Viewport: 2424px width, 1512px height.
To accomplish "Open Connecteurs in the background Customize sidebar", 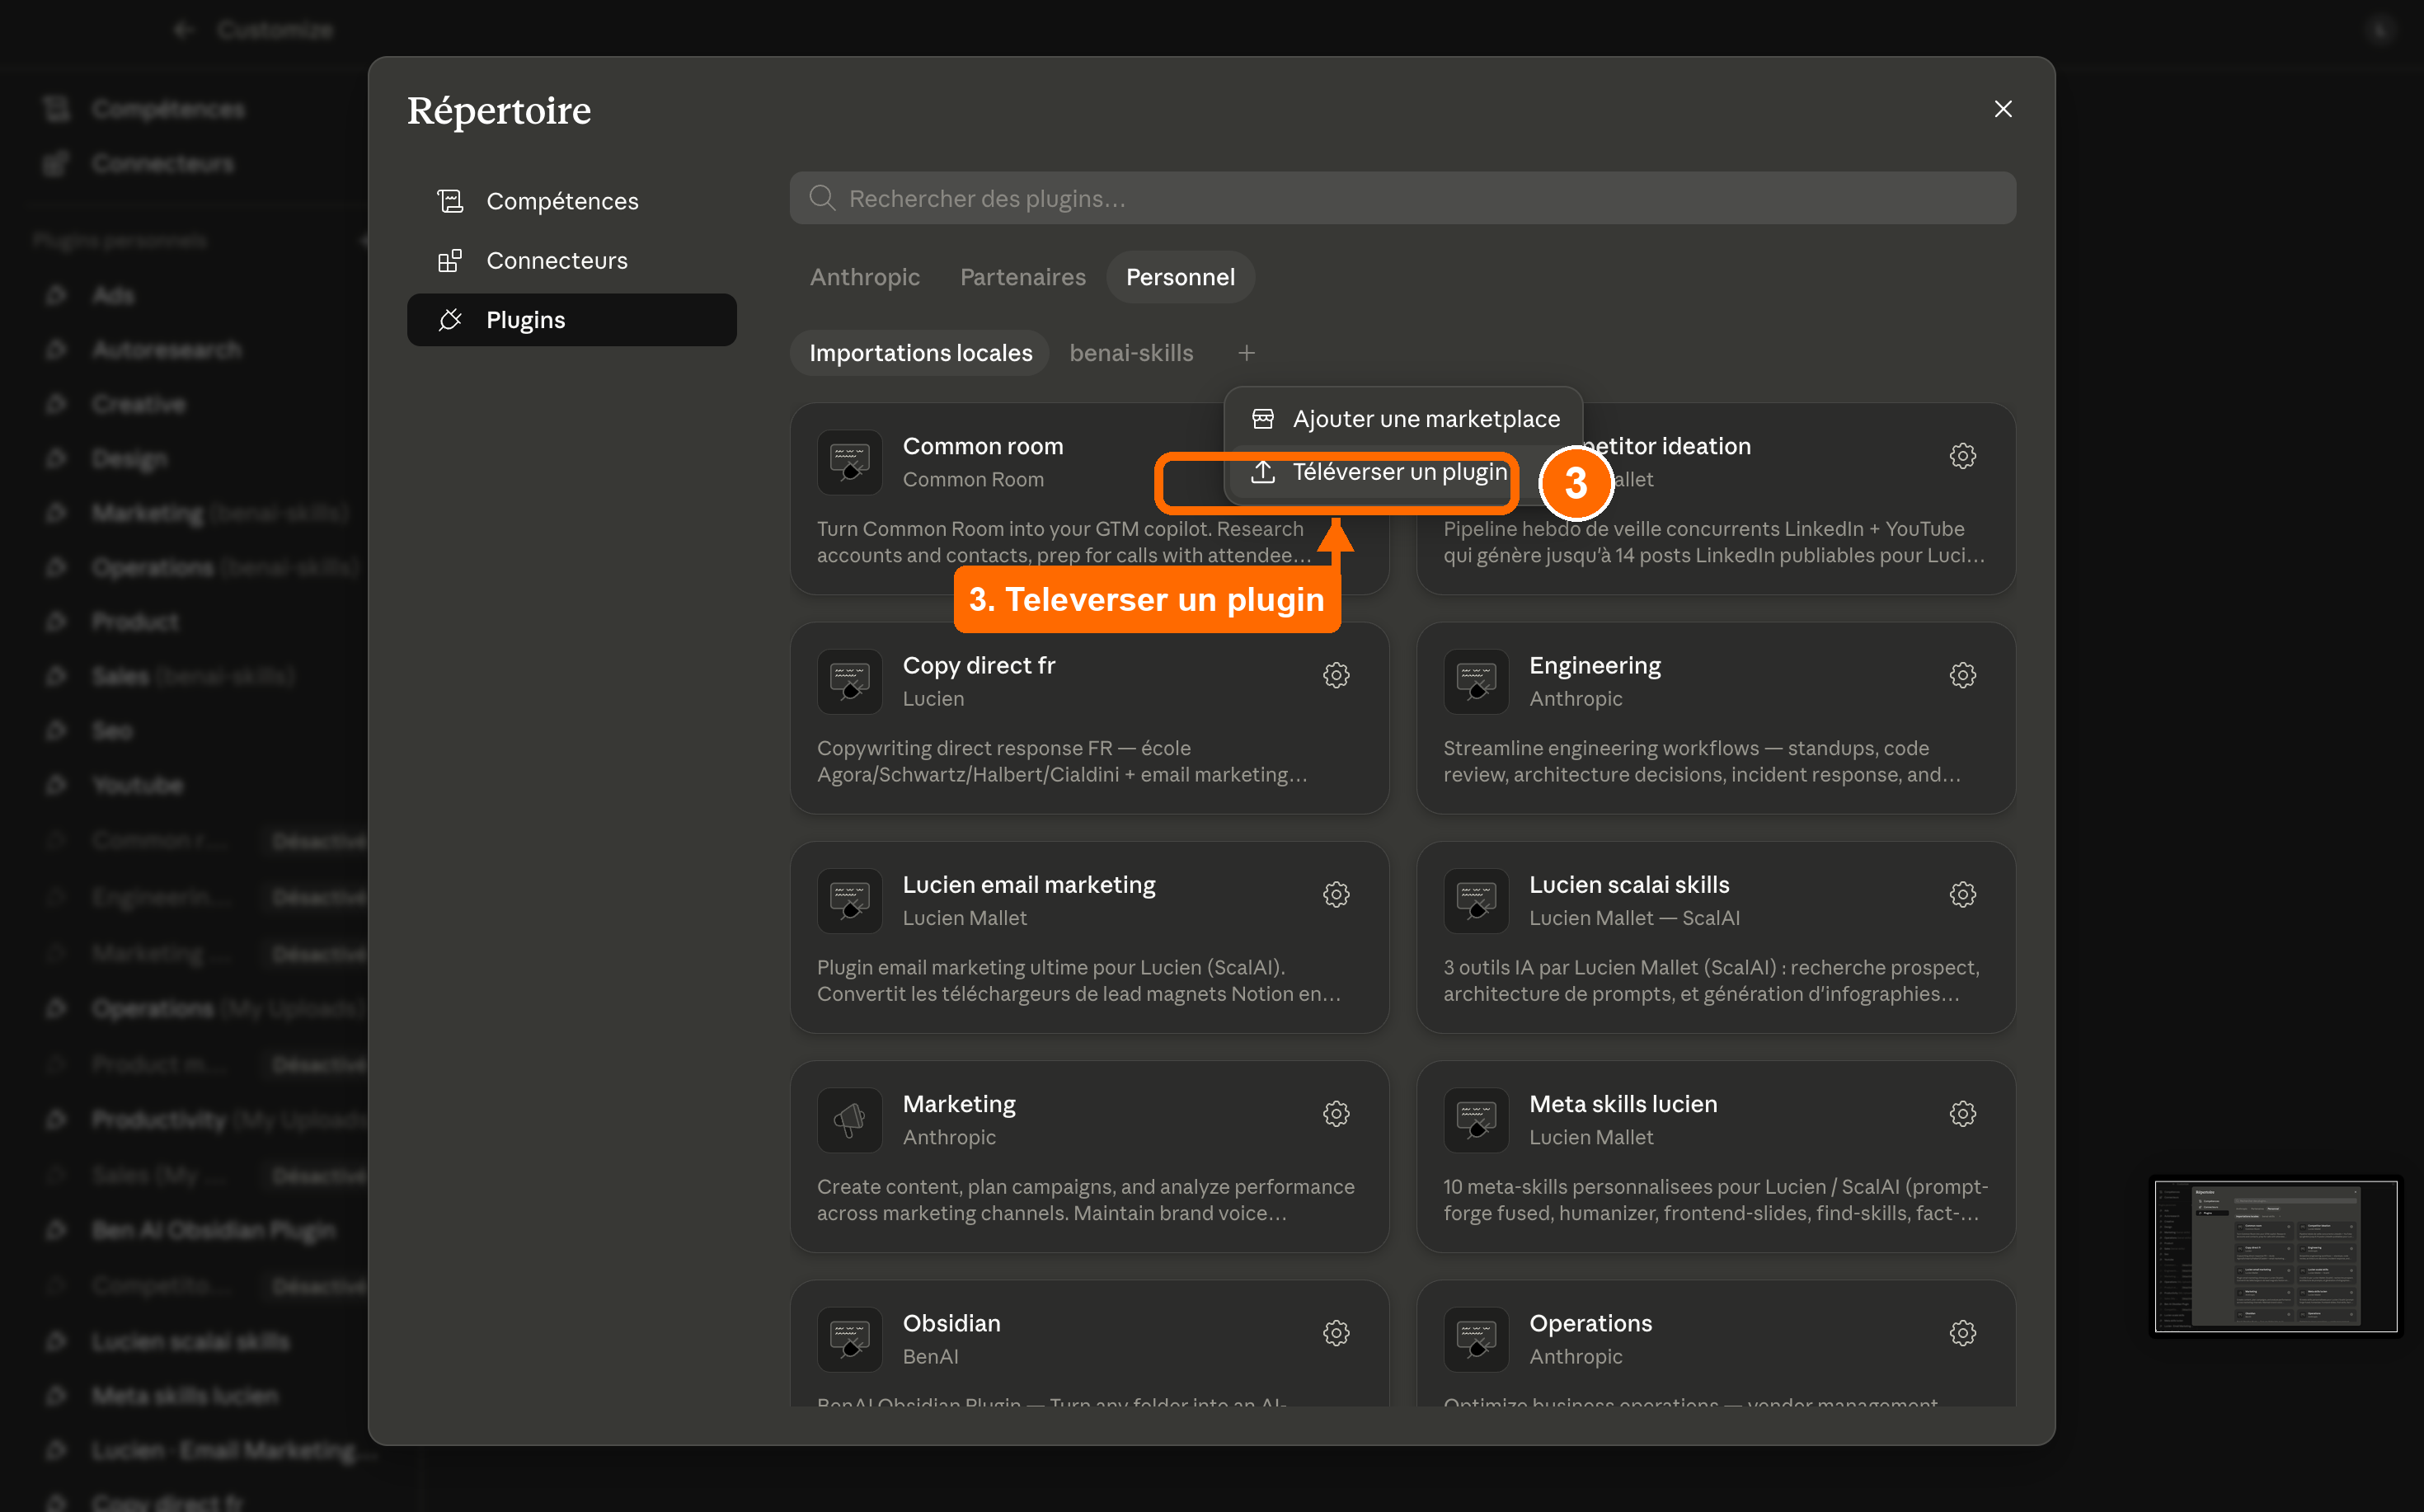I will point(162,163).
